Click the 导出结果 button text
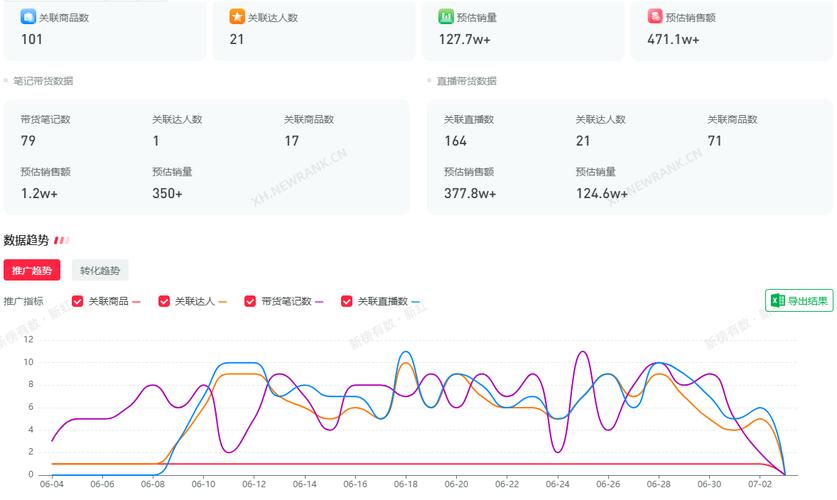 pyautogui.click(x=808, y=301)
